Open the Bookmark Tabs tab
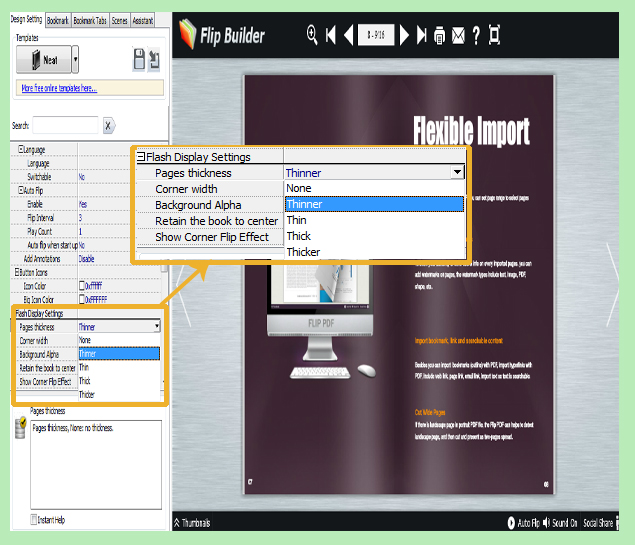The image size is (635, 545). (x=90, y=20)
